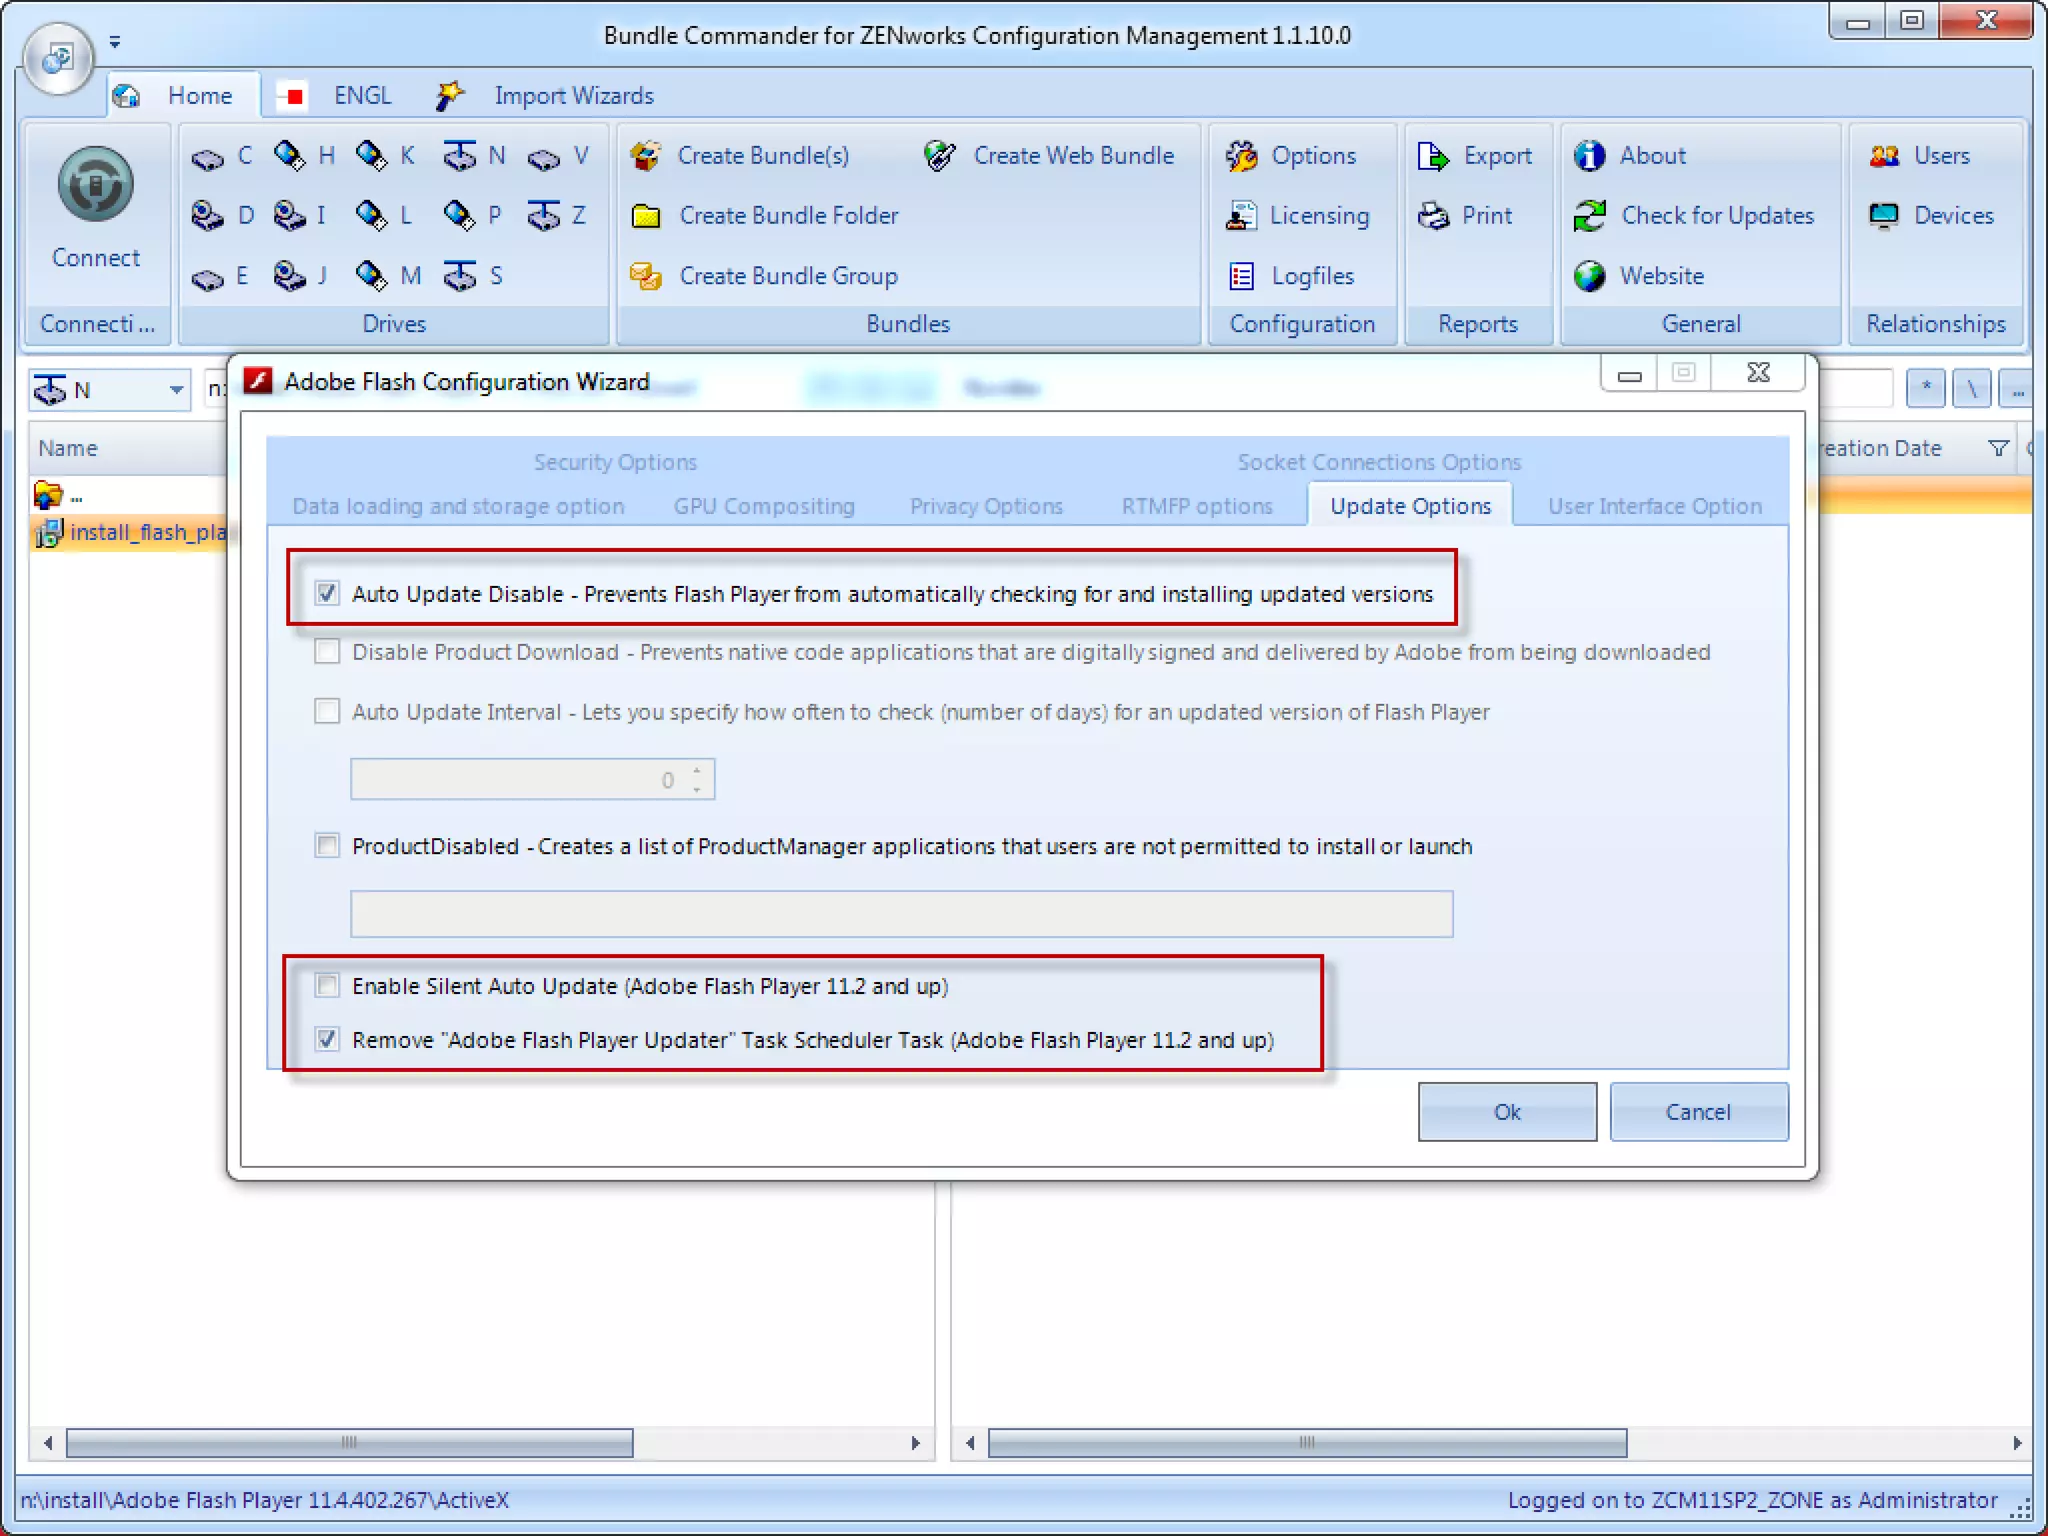2048x1536 pixels.
Task: Check Disable Product Download checkbox
Action: 327,652
